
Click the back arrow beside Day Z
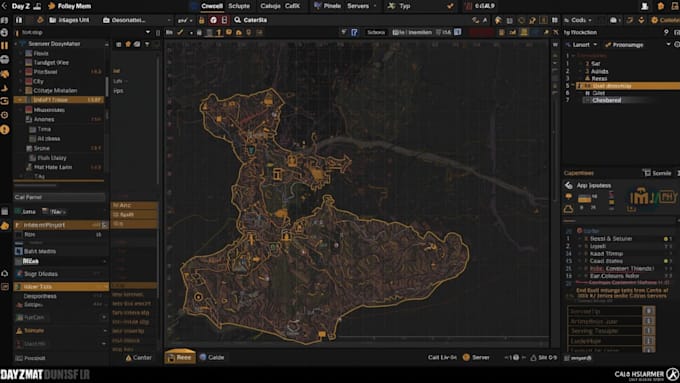tap(4, 6)
